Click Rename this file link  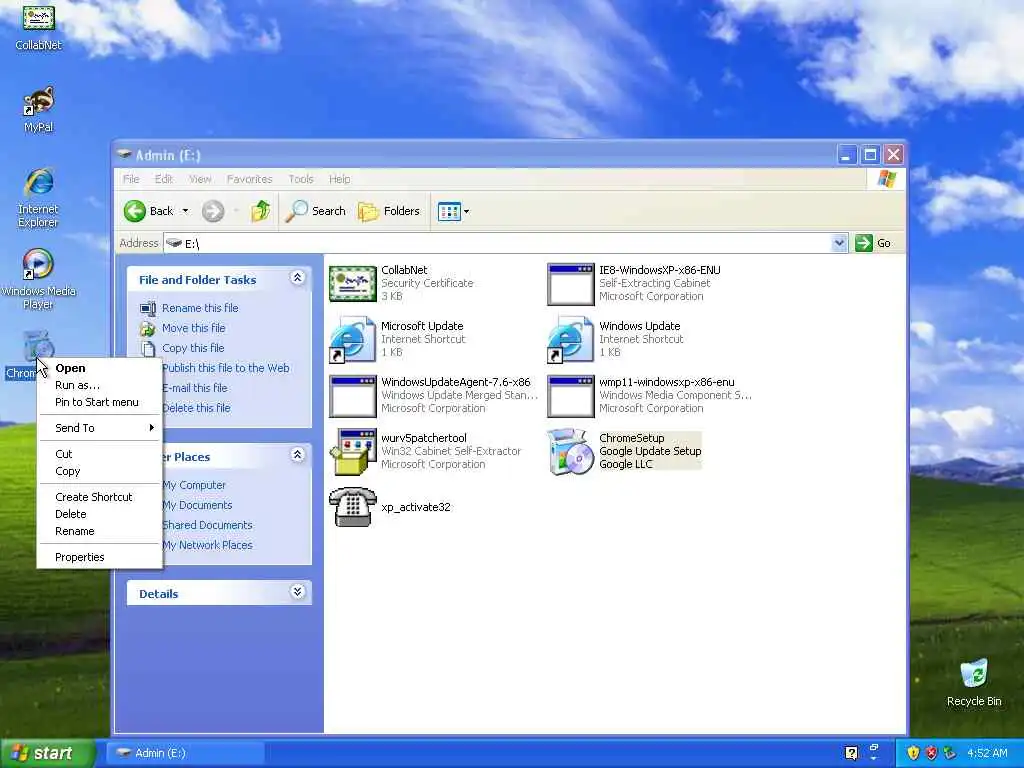[200, 308]
